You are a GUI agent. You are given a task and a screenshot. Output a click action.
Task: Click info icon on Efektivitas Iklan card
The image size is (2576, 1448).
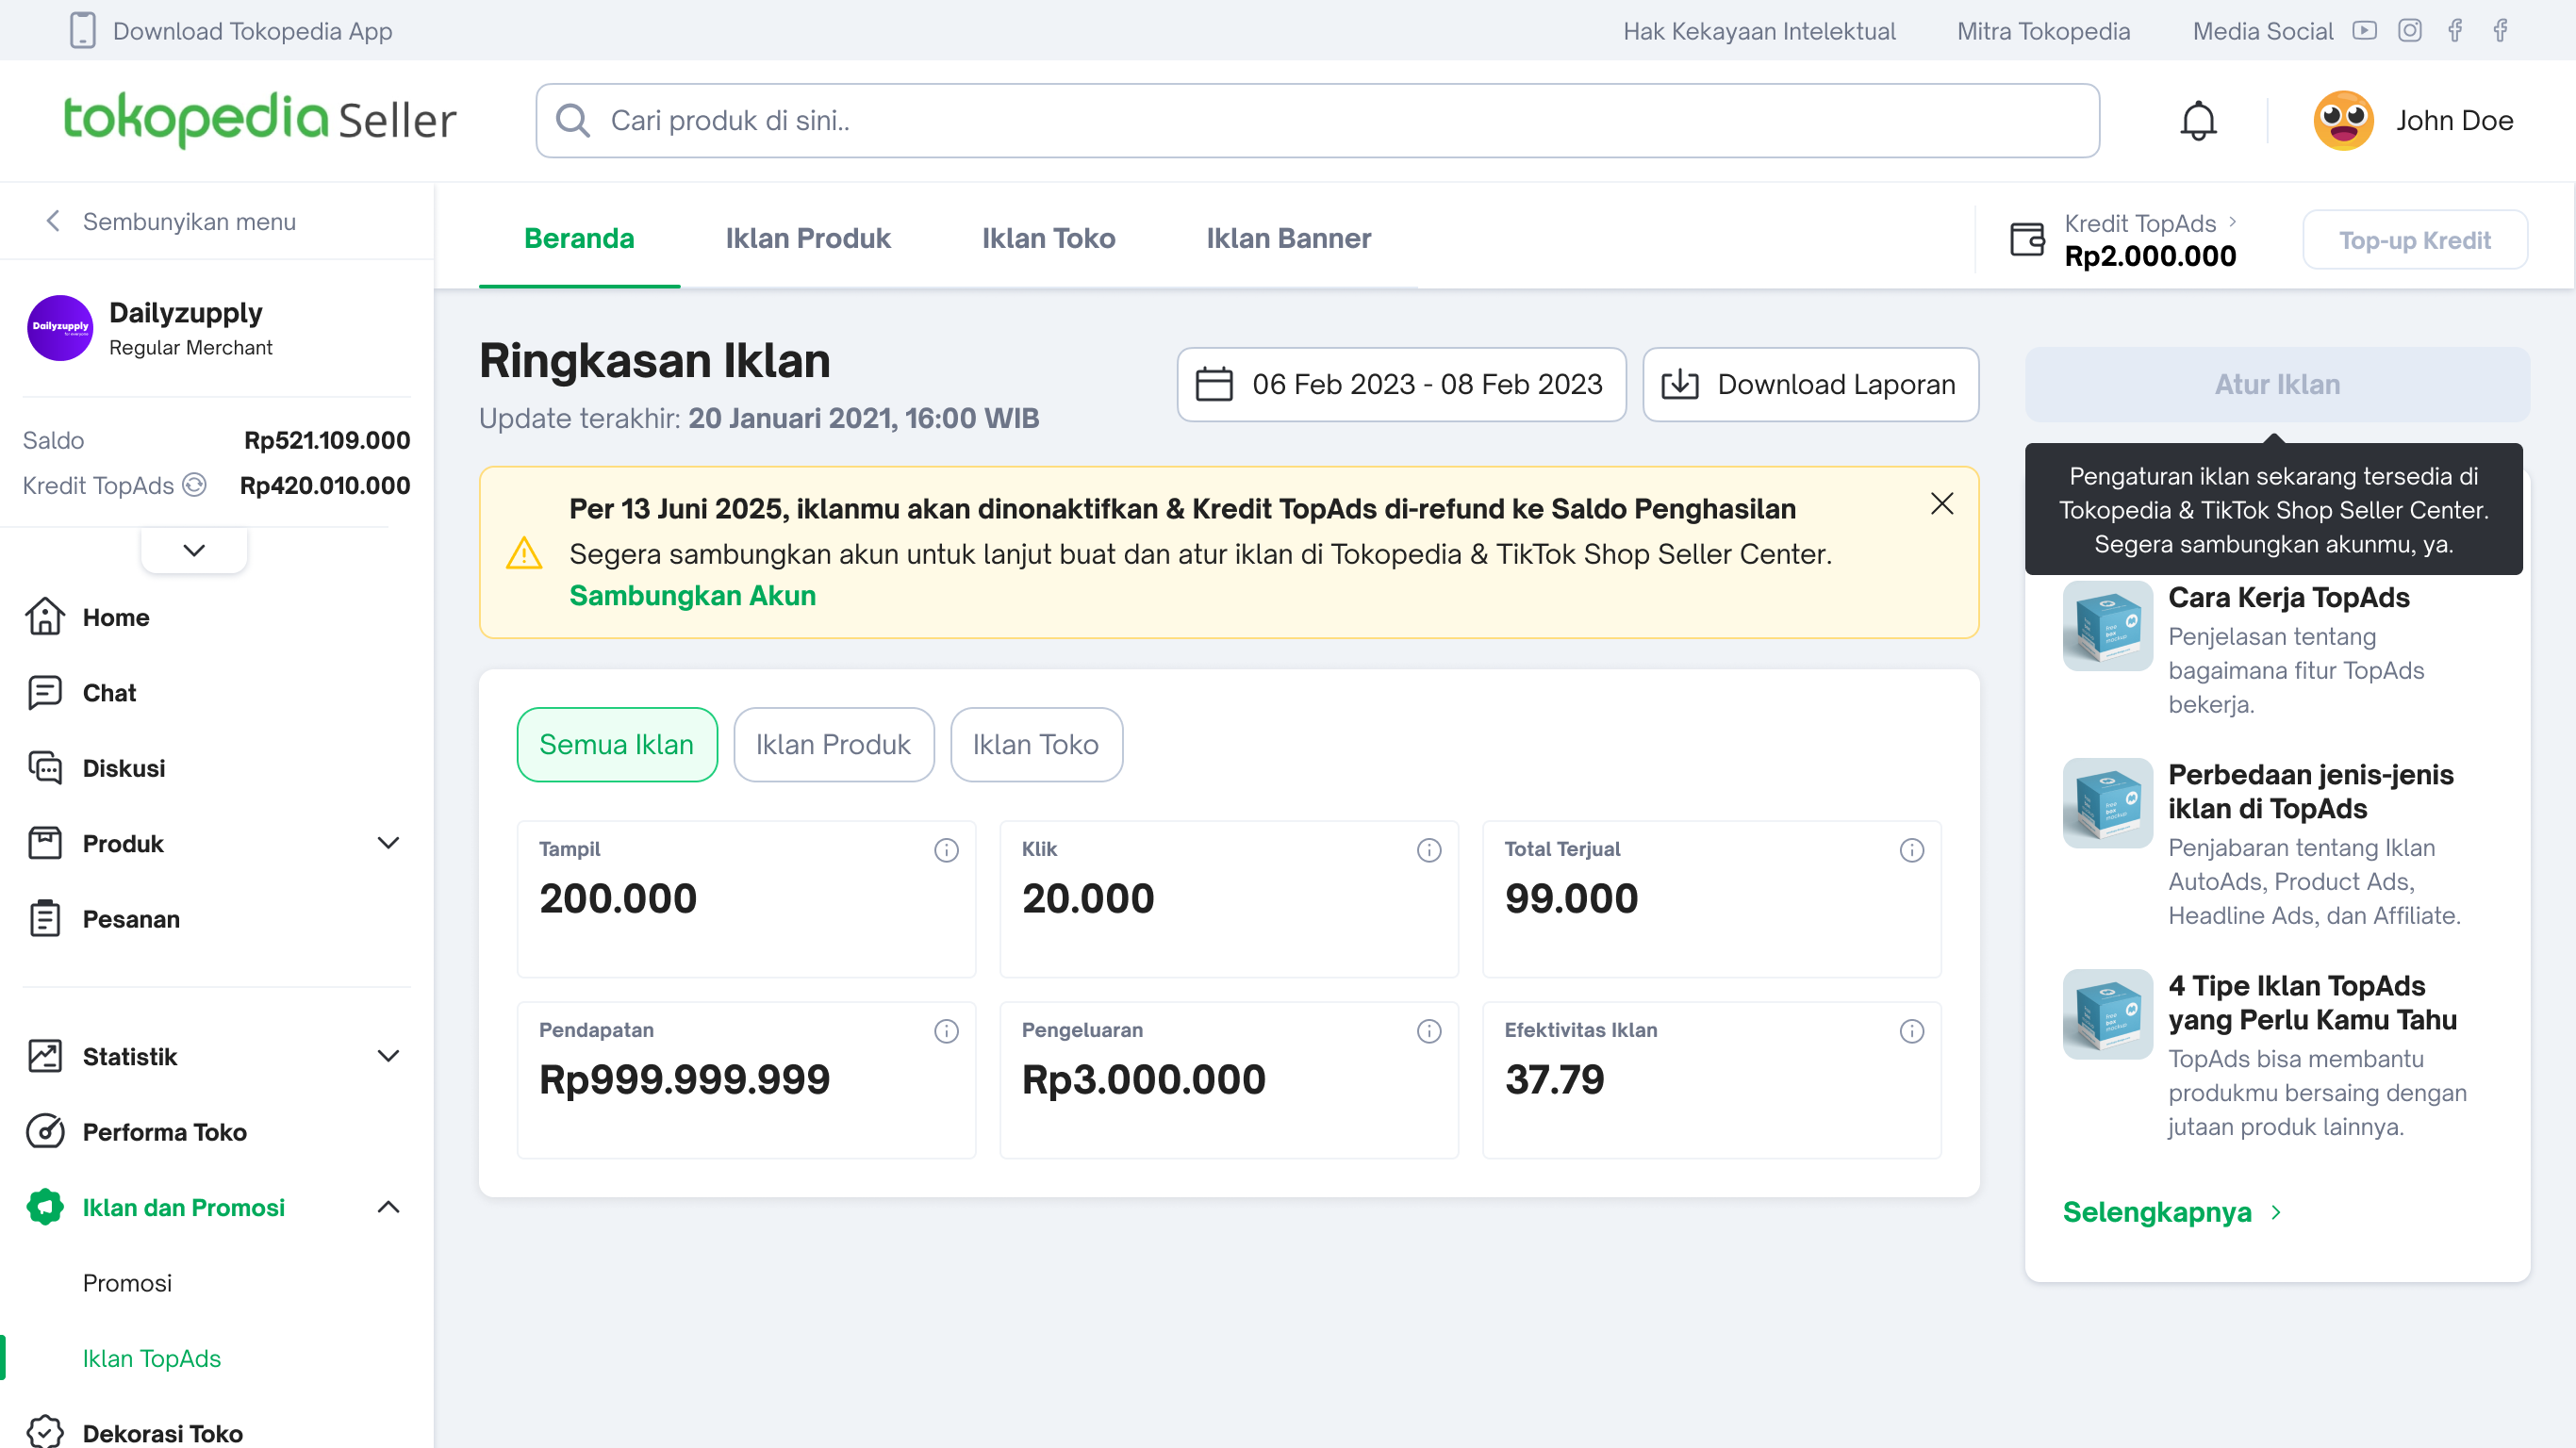[x=1911, y=1031]
